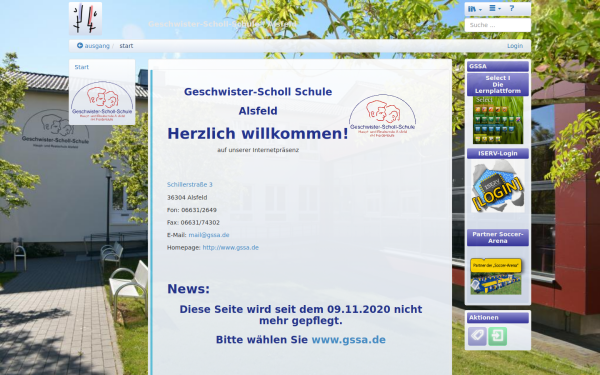
Task: Open the list menu dropdown icon
Action: tap(495, 8)
